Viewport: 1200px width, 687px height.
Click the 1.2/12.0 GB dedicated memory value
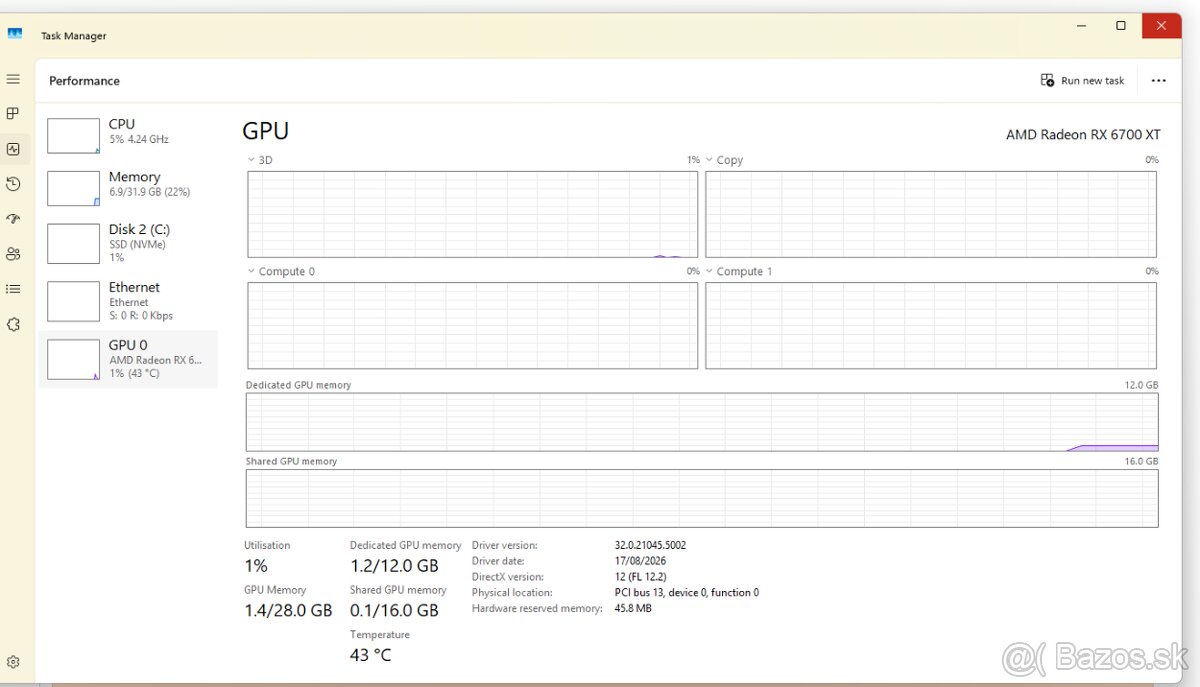point(394,566)
